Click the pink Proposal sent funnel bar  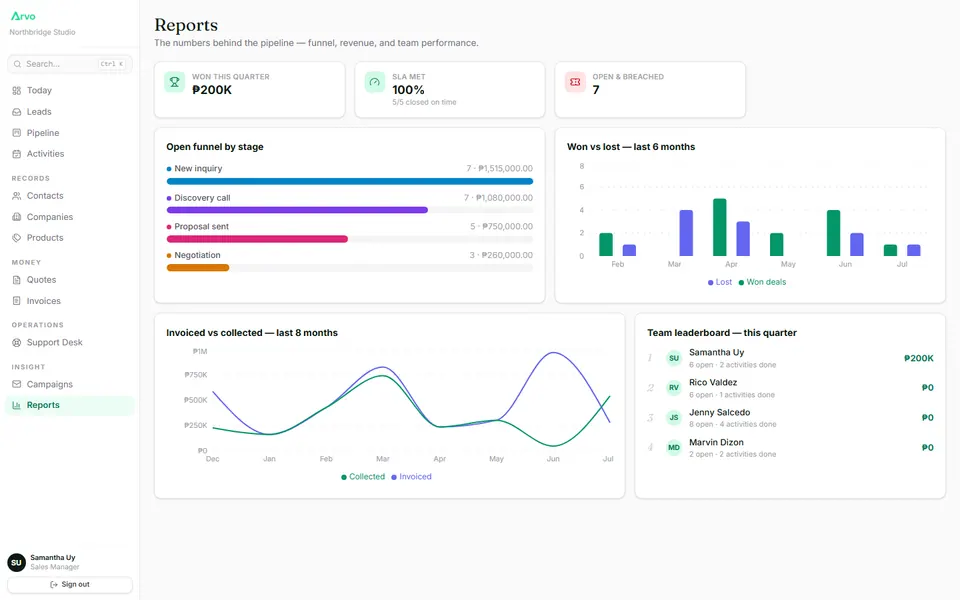257,239
